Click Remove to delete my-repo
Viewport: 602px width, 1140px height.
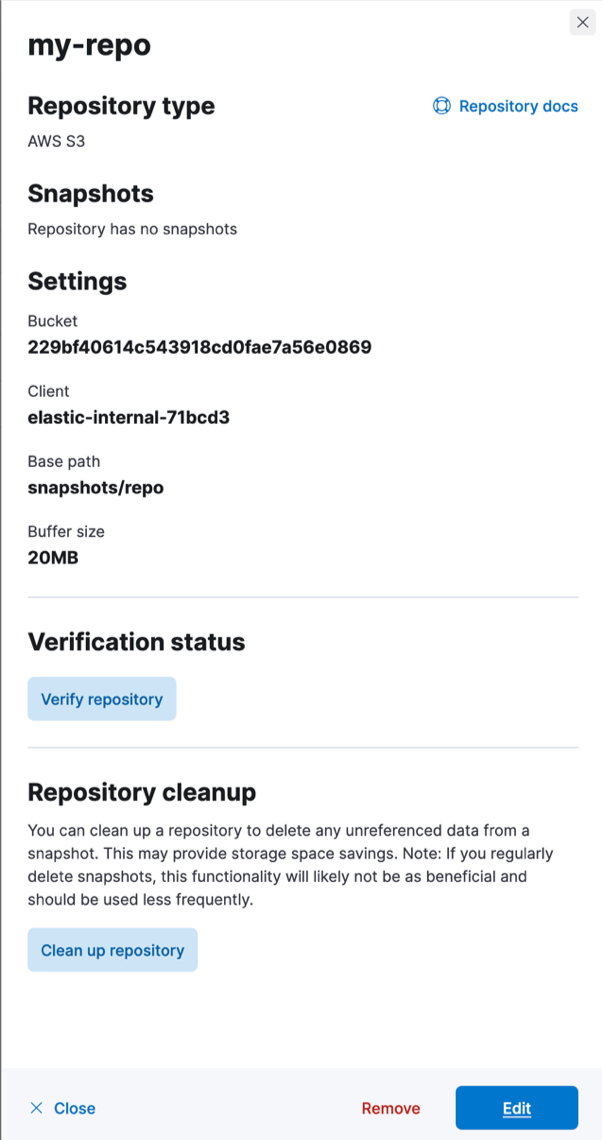pos(390,1108)
